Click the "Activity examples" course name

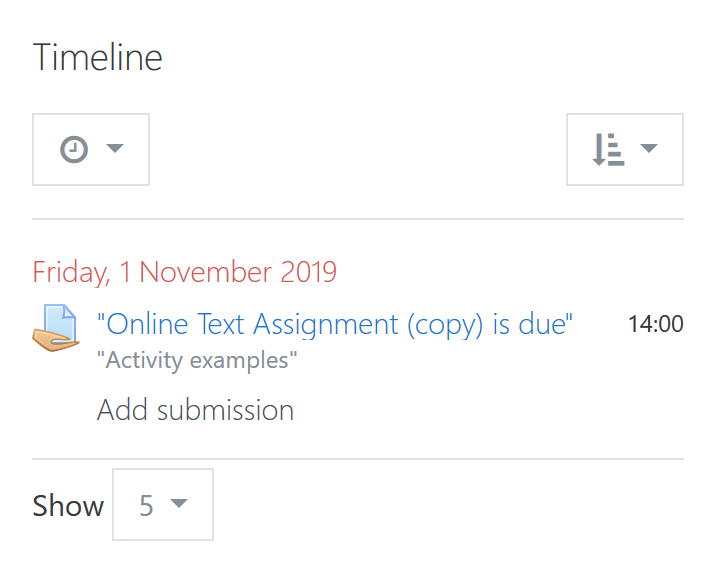point(197,360)
